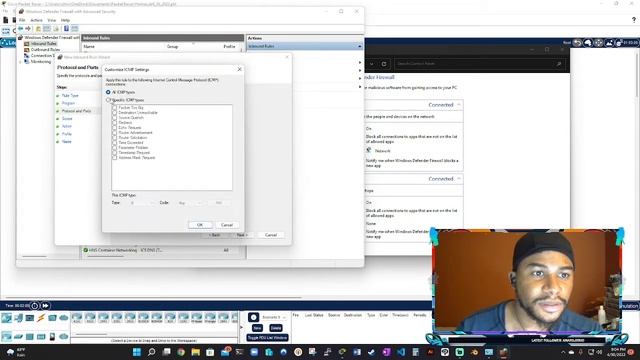Click Cancel in the New Inbound Rule Wizard
The height and width of the screenshot is (360, 640).
(x=271, y=235)
